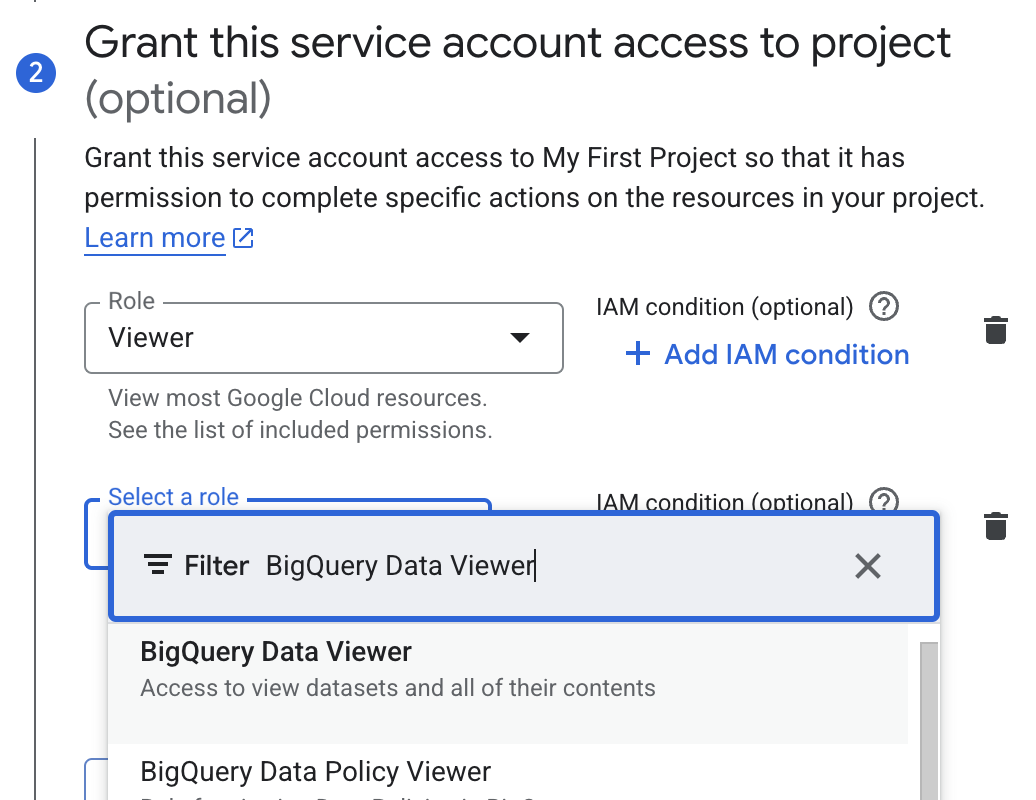
Task: Click the role list scrollbar
Action: coord(929,720)
